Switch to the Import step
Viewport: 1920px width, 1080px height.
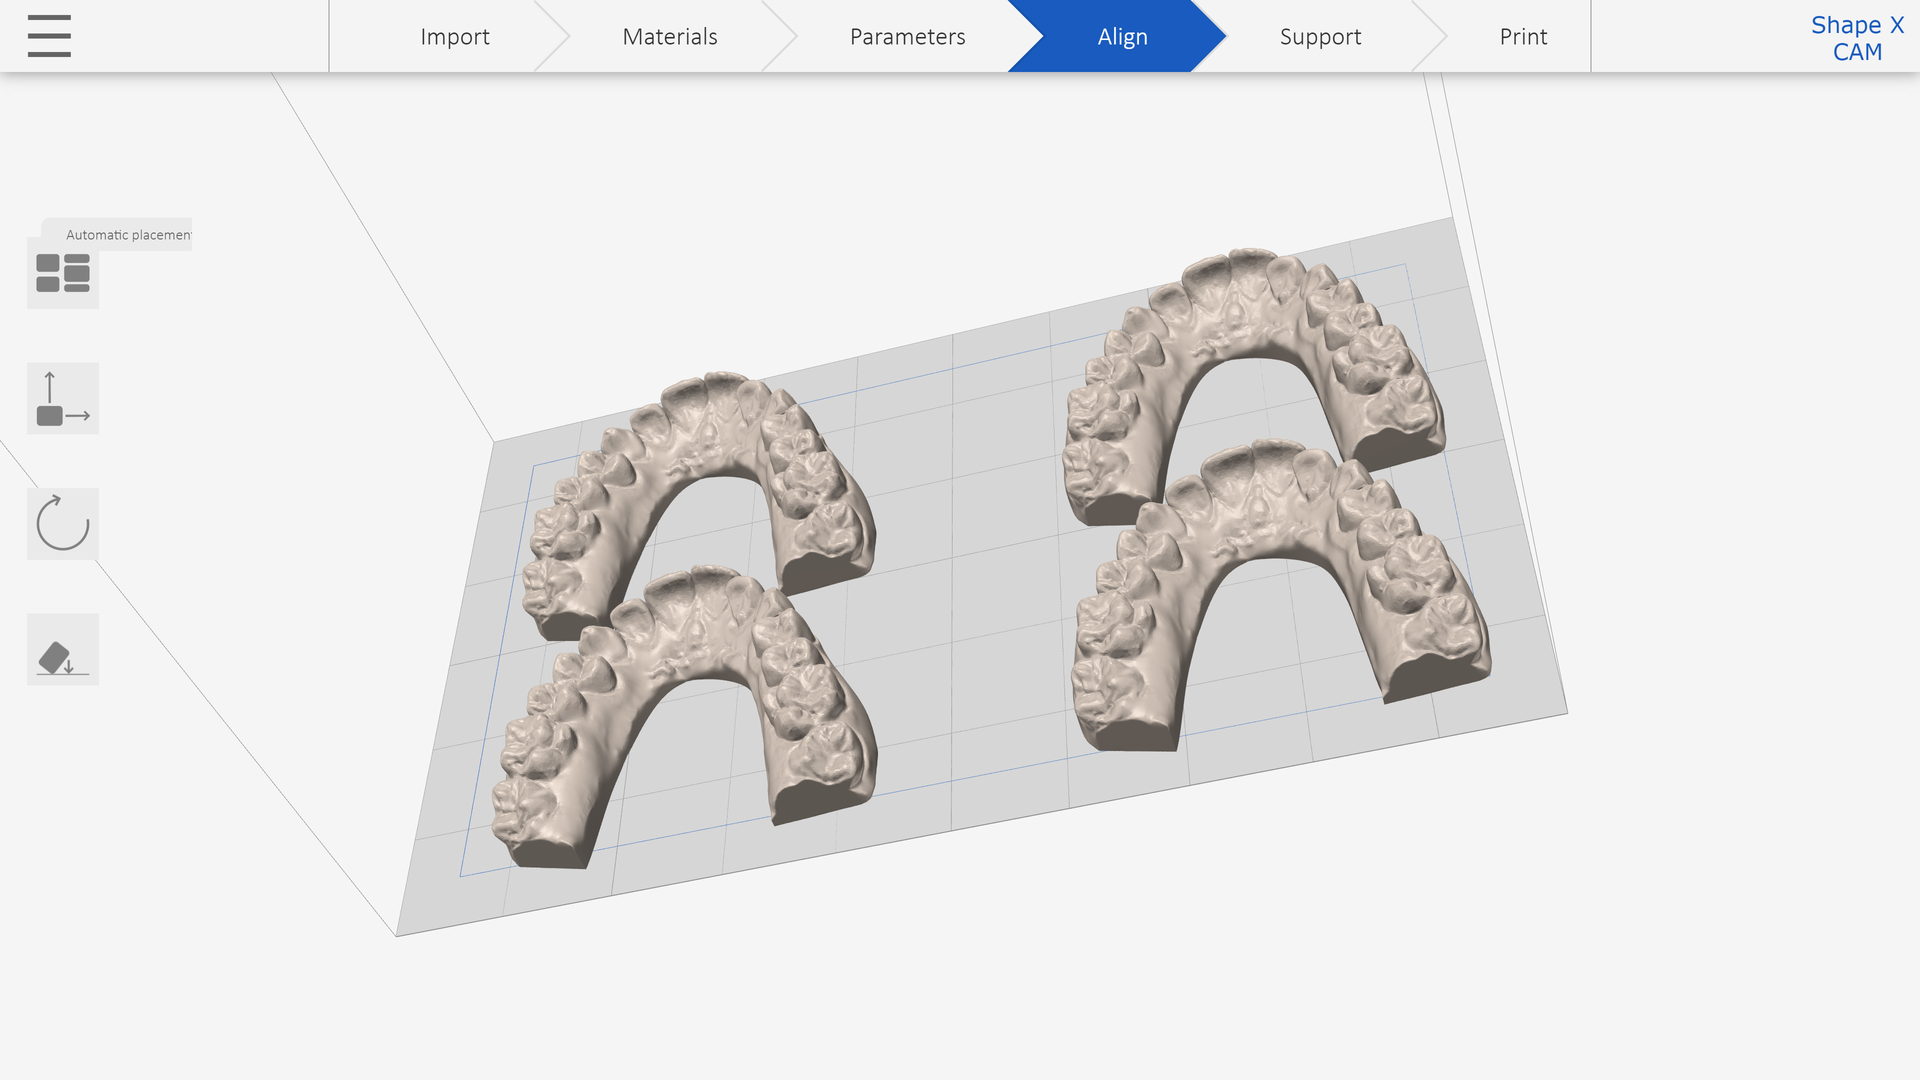click(455, 36)
